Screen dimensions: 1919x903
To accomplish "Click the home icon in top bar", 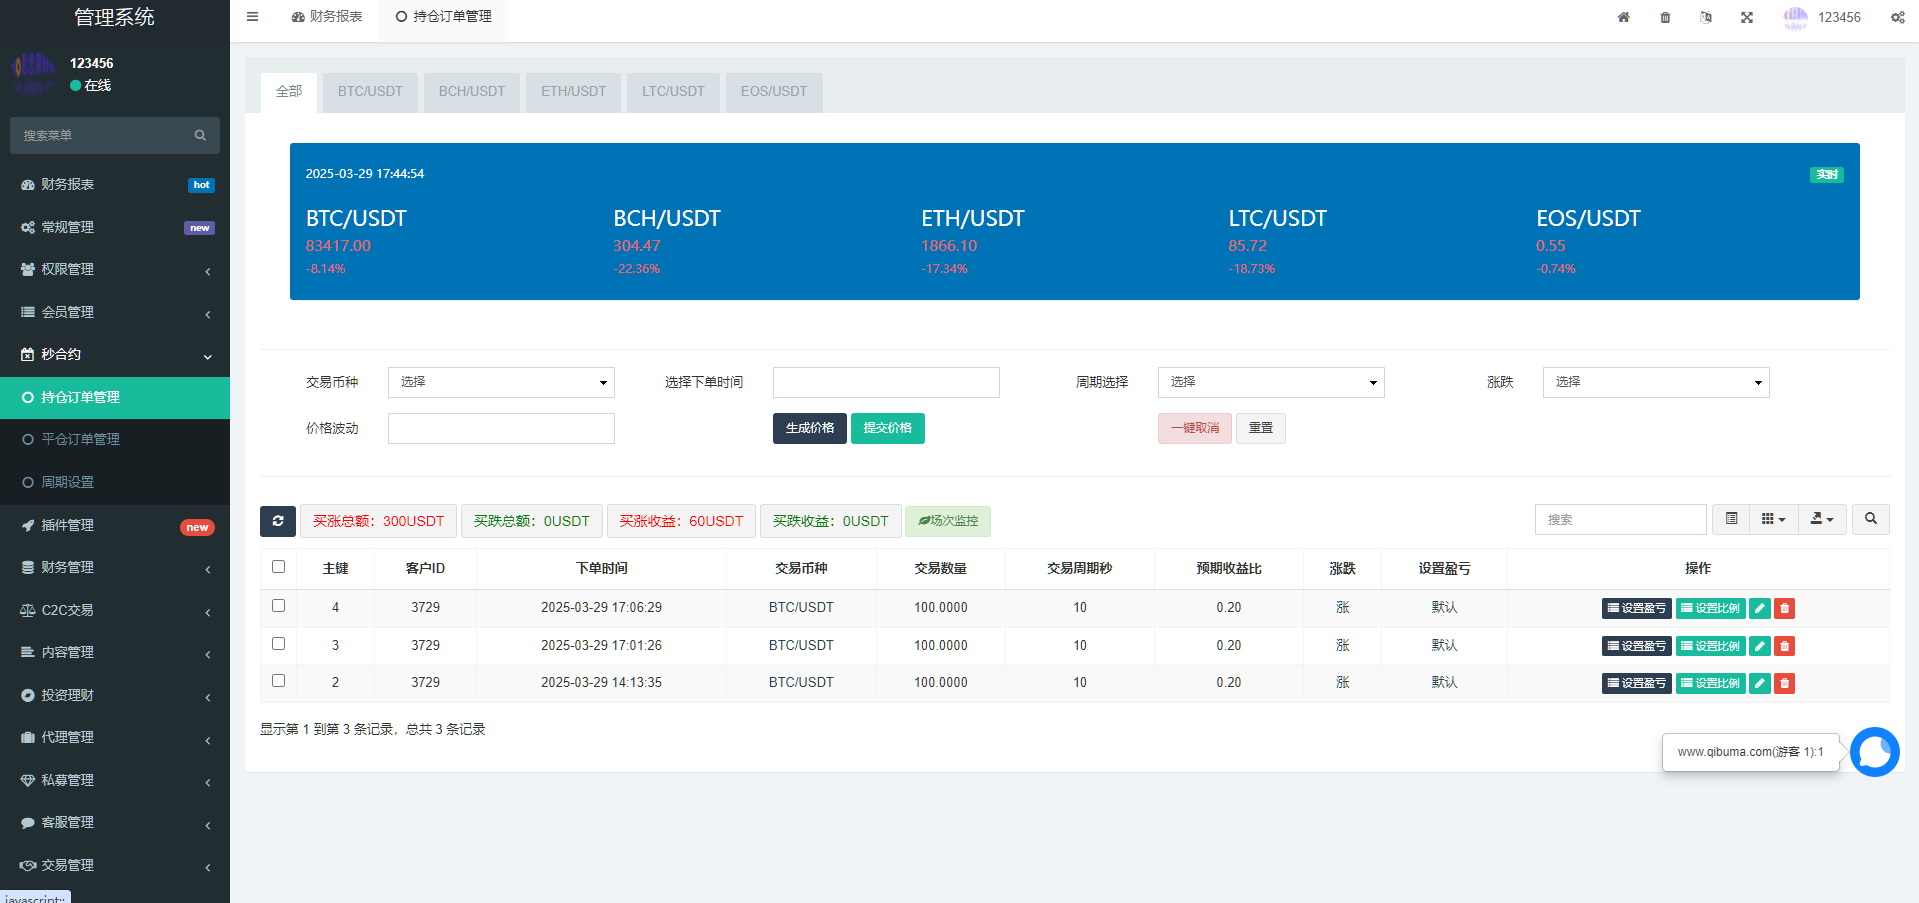I will click(x=1623, y=17).
